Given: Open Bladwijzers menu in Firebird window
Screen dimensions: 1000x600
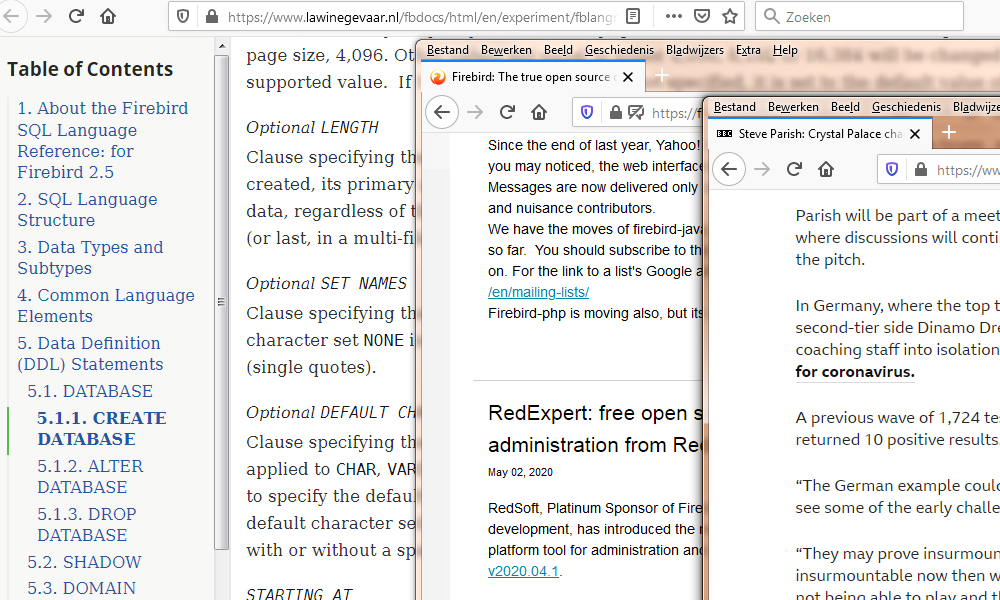Looking at the screenshot, I should pos(695,50).
